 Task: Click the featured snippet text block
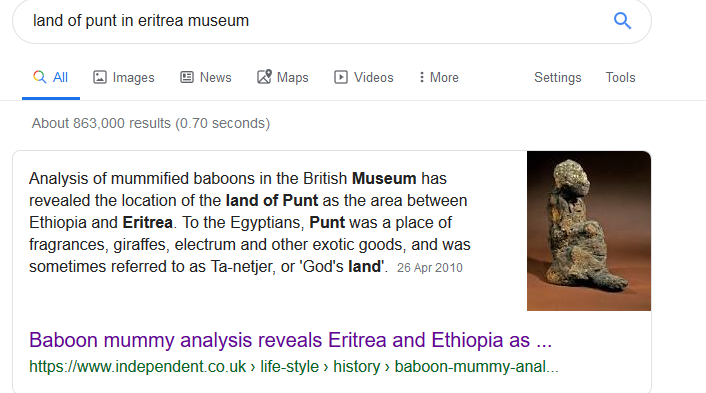pyautogui.click(x=250, y=222)
